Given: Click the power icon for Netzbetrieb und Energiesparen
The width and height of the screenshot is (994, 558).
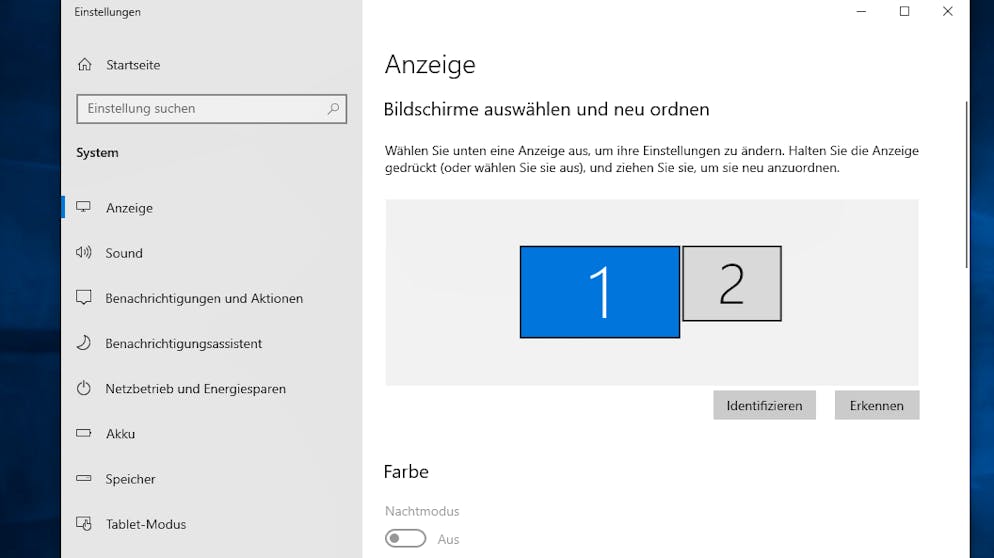Looking at the screenshot, I should point(84,388).
